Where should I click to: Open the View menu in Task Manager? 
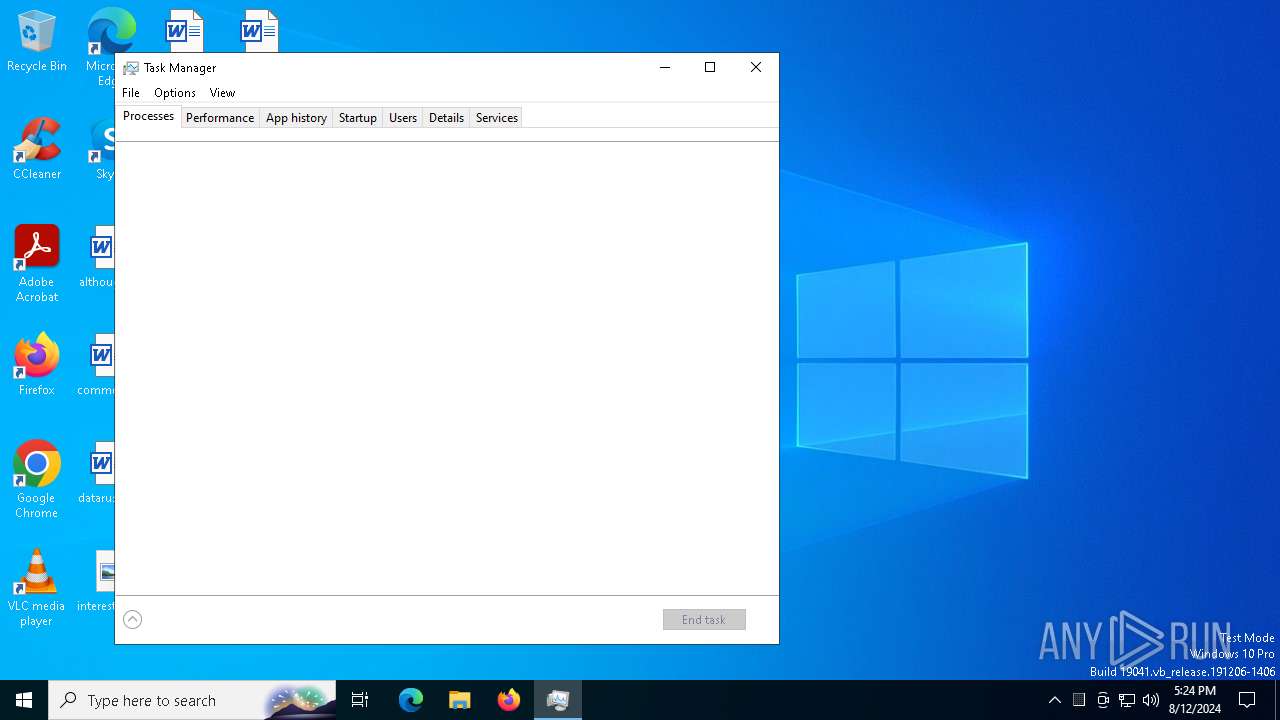(222, 93)
